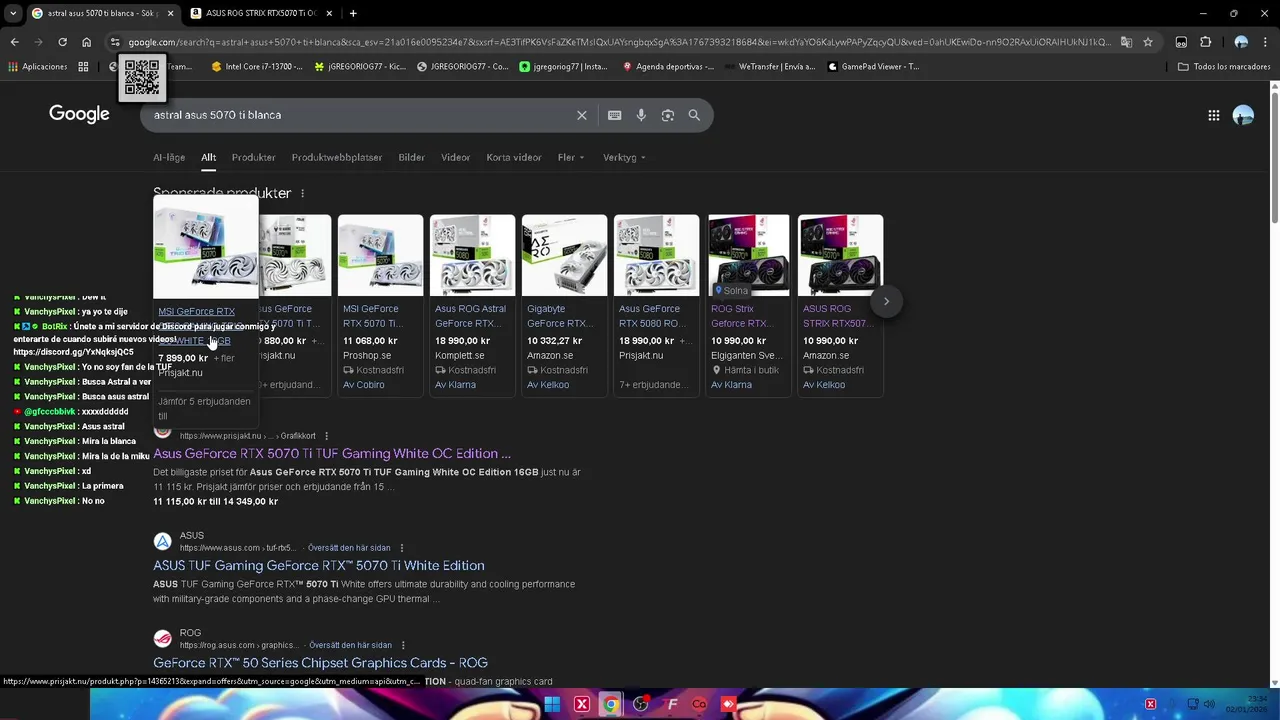Image resolution: width=1280 pixels, height=720 pixels.
Task: Open more options for ROG result
Action: click(x=403, y=645)
